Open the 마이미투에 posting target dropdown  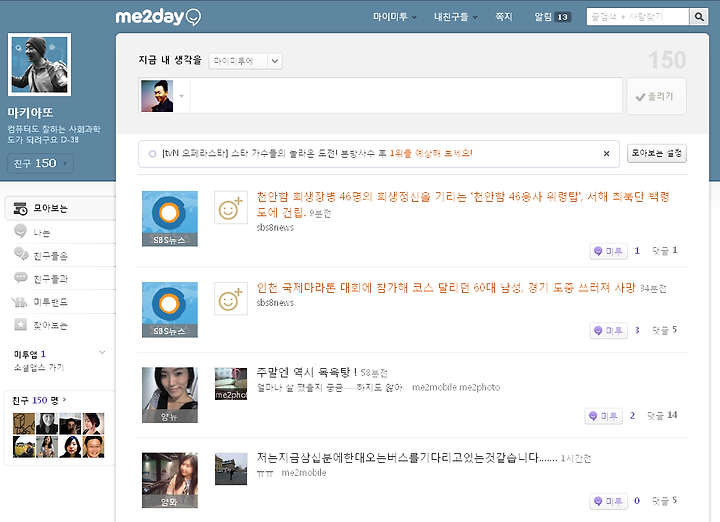[x=245, y=61]
